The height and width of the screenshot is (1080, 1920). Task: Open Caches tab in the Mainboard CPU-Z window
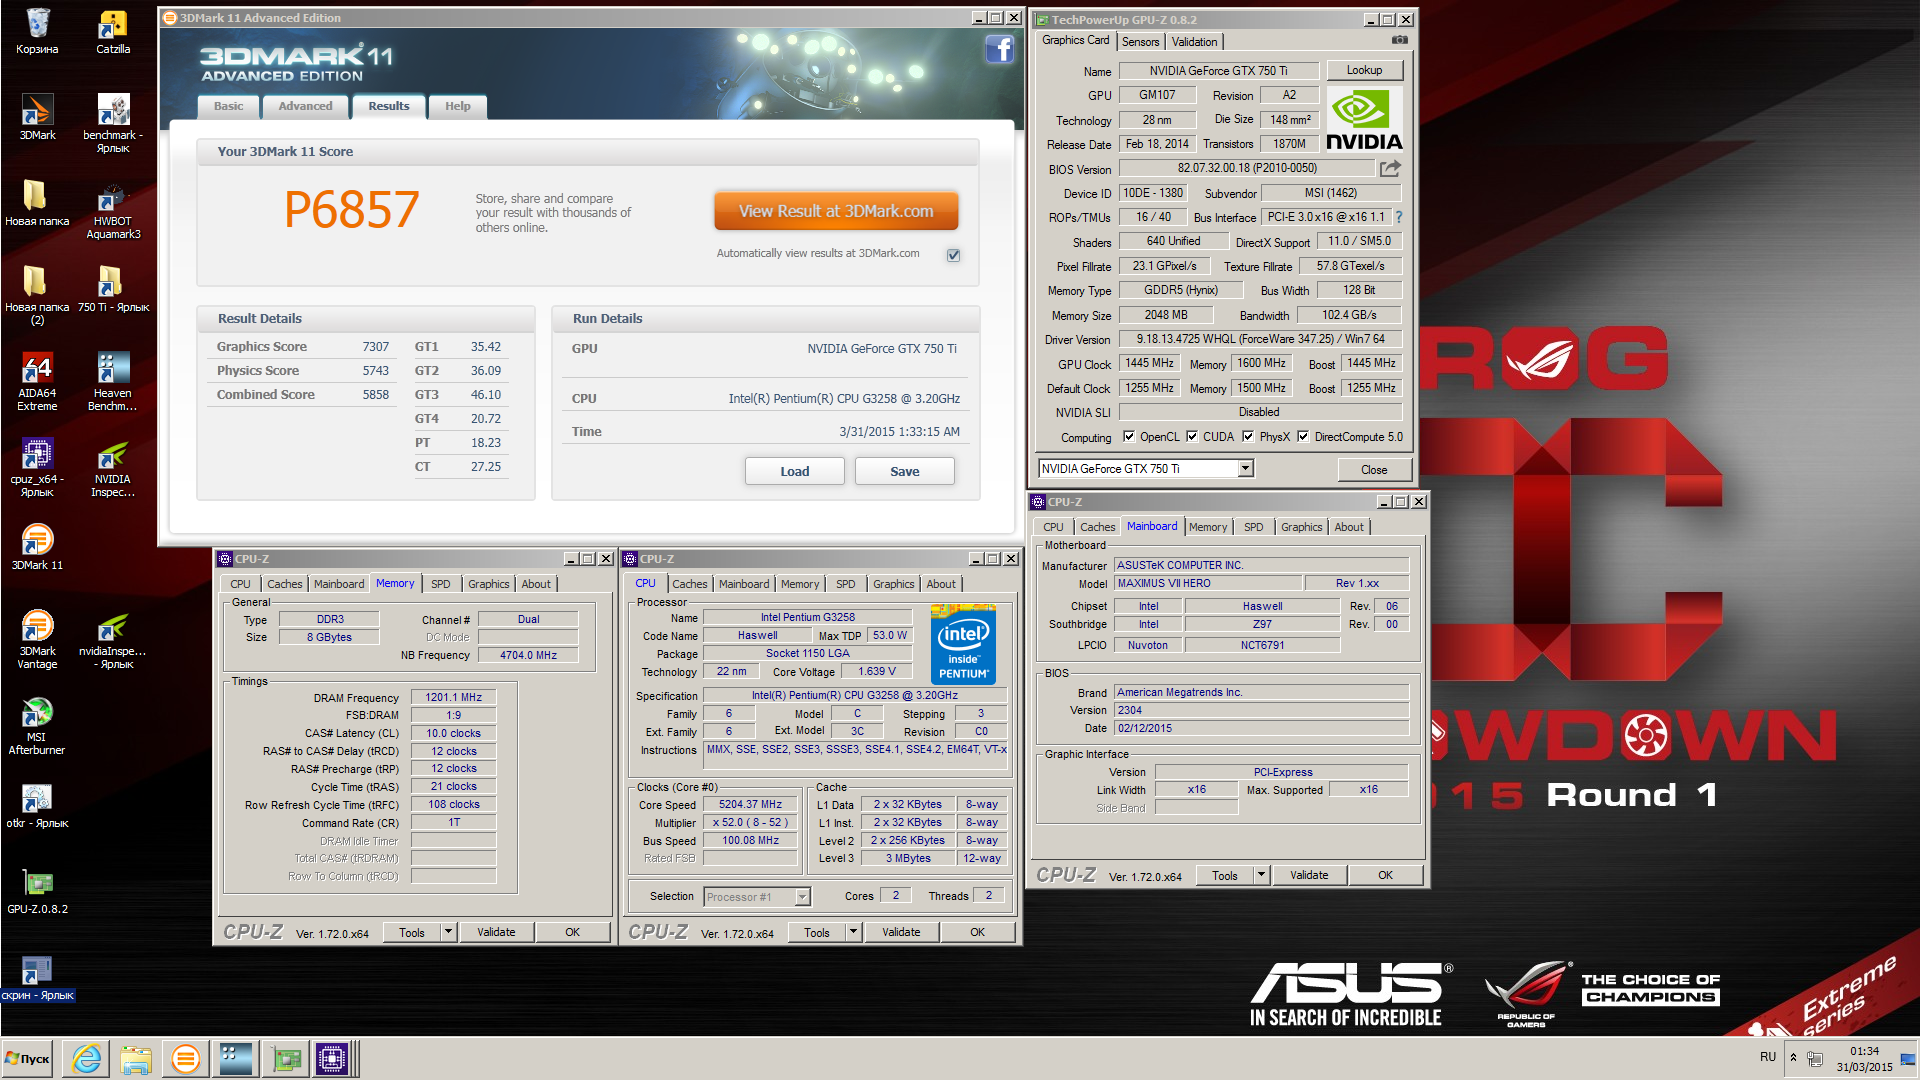click(1097, 527)
